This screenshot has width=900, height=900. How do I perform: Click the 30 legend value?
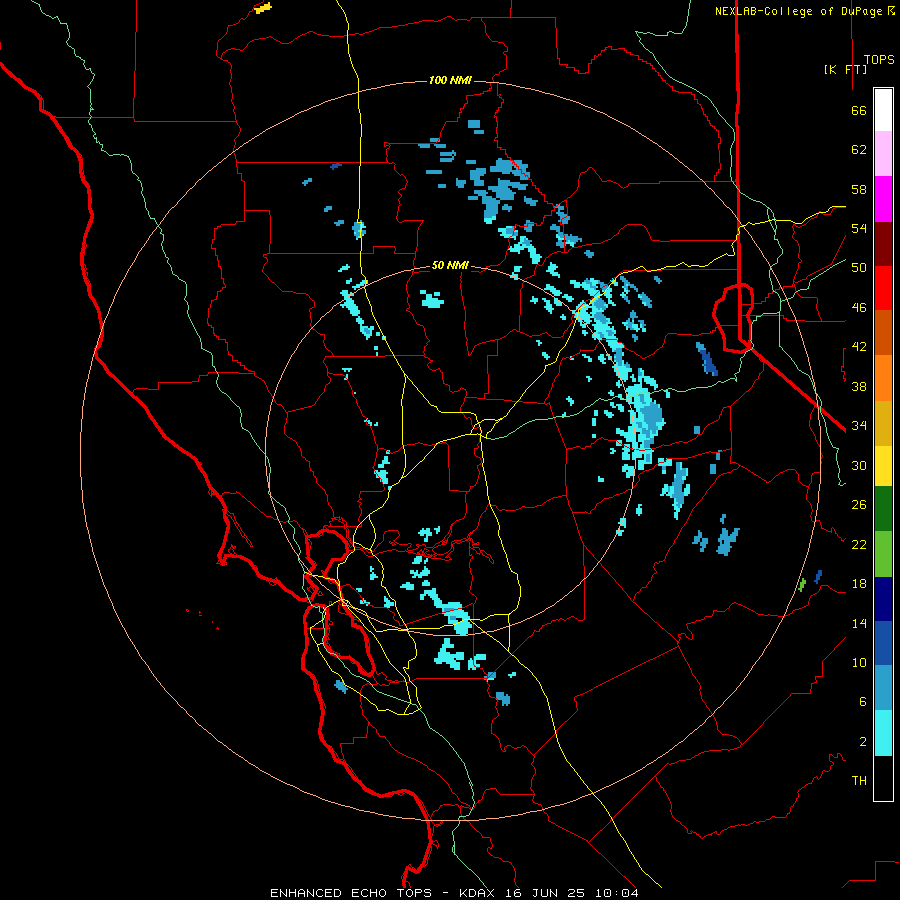pyautogui.click(x=859, y=465)
